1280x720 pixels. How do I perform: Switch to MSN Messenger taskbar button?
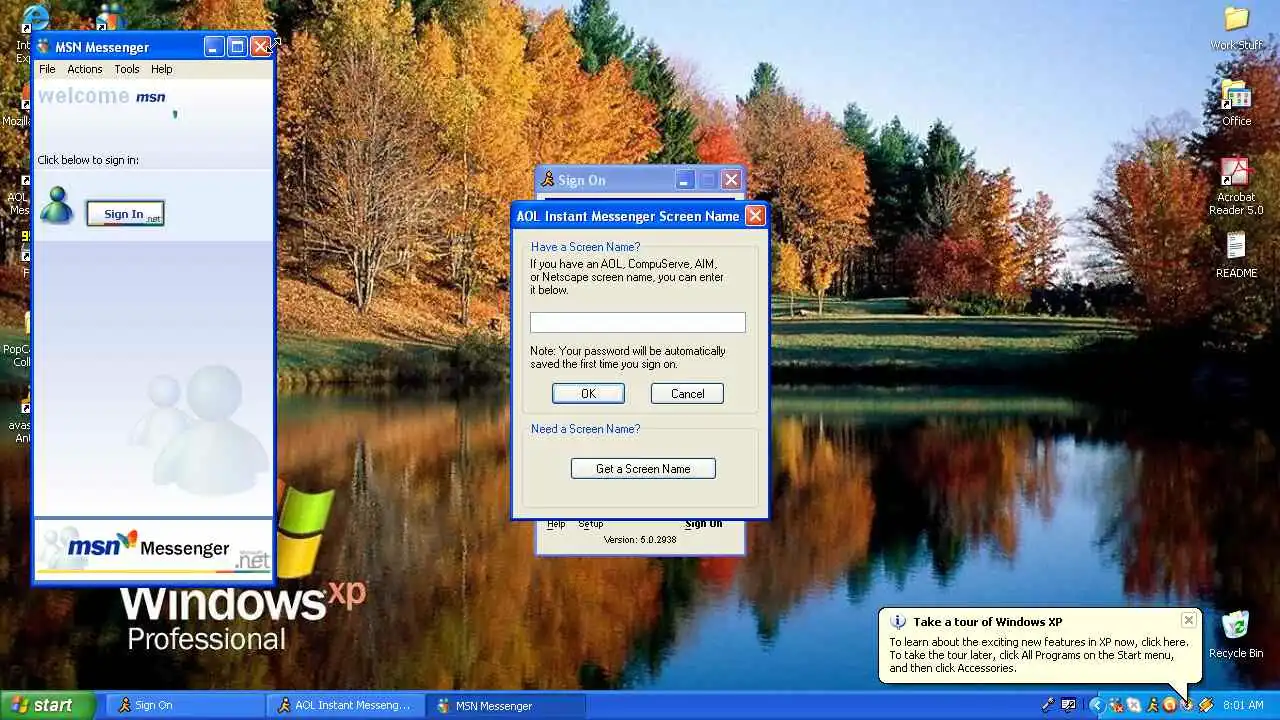505,705
